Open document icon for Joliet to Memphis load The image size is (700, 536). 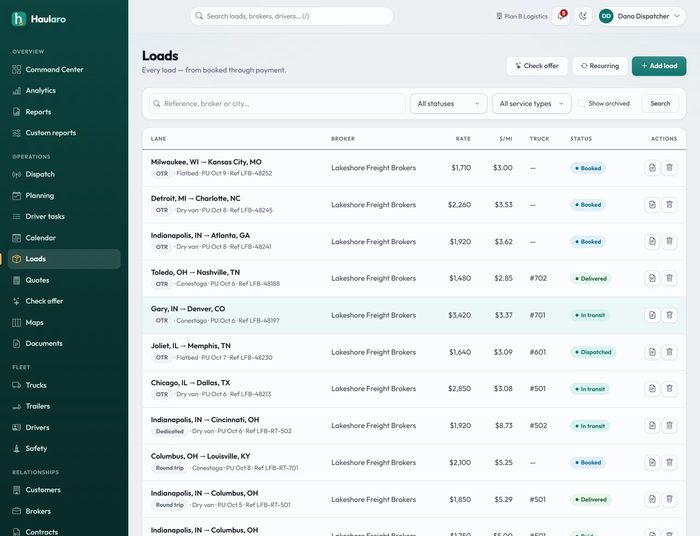[x=652, y=352]
